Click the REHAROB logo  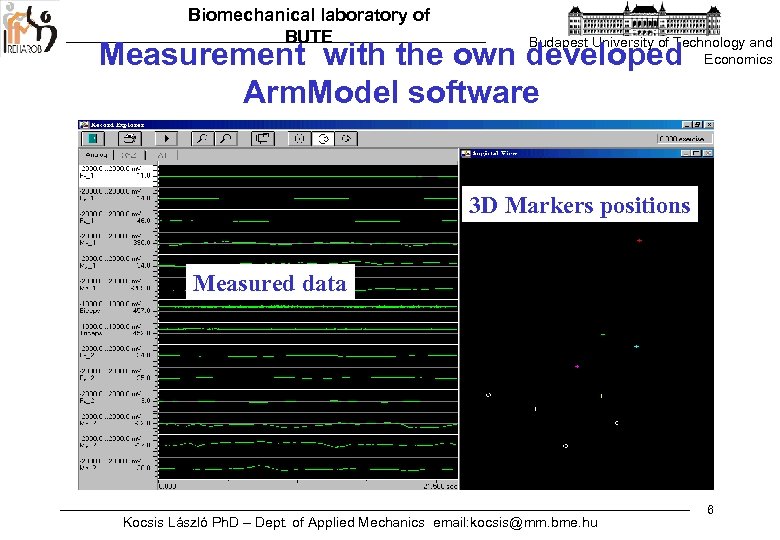pos(29,28)
